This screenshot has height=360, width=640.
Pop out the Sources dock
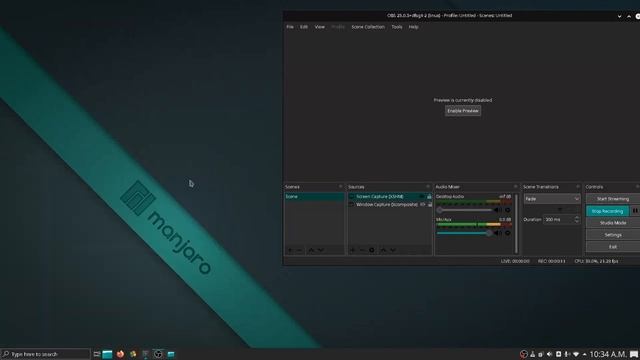pyautogui.click(x=428, y=187)
